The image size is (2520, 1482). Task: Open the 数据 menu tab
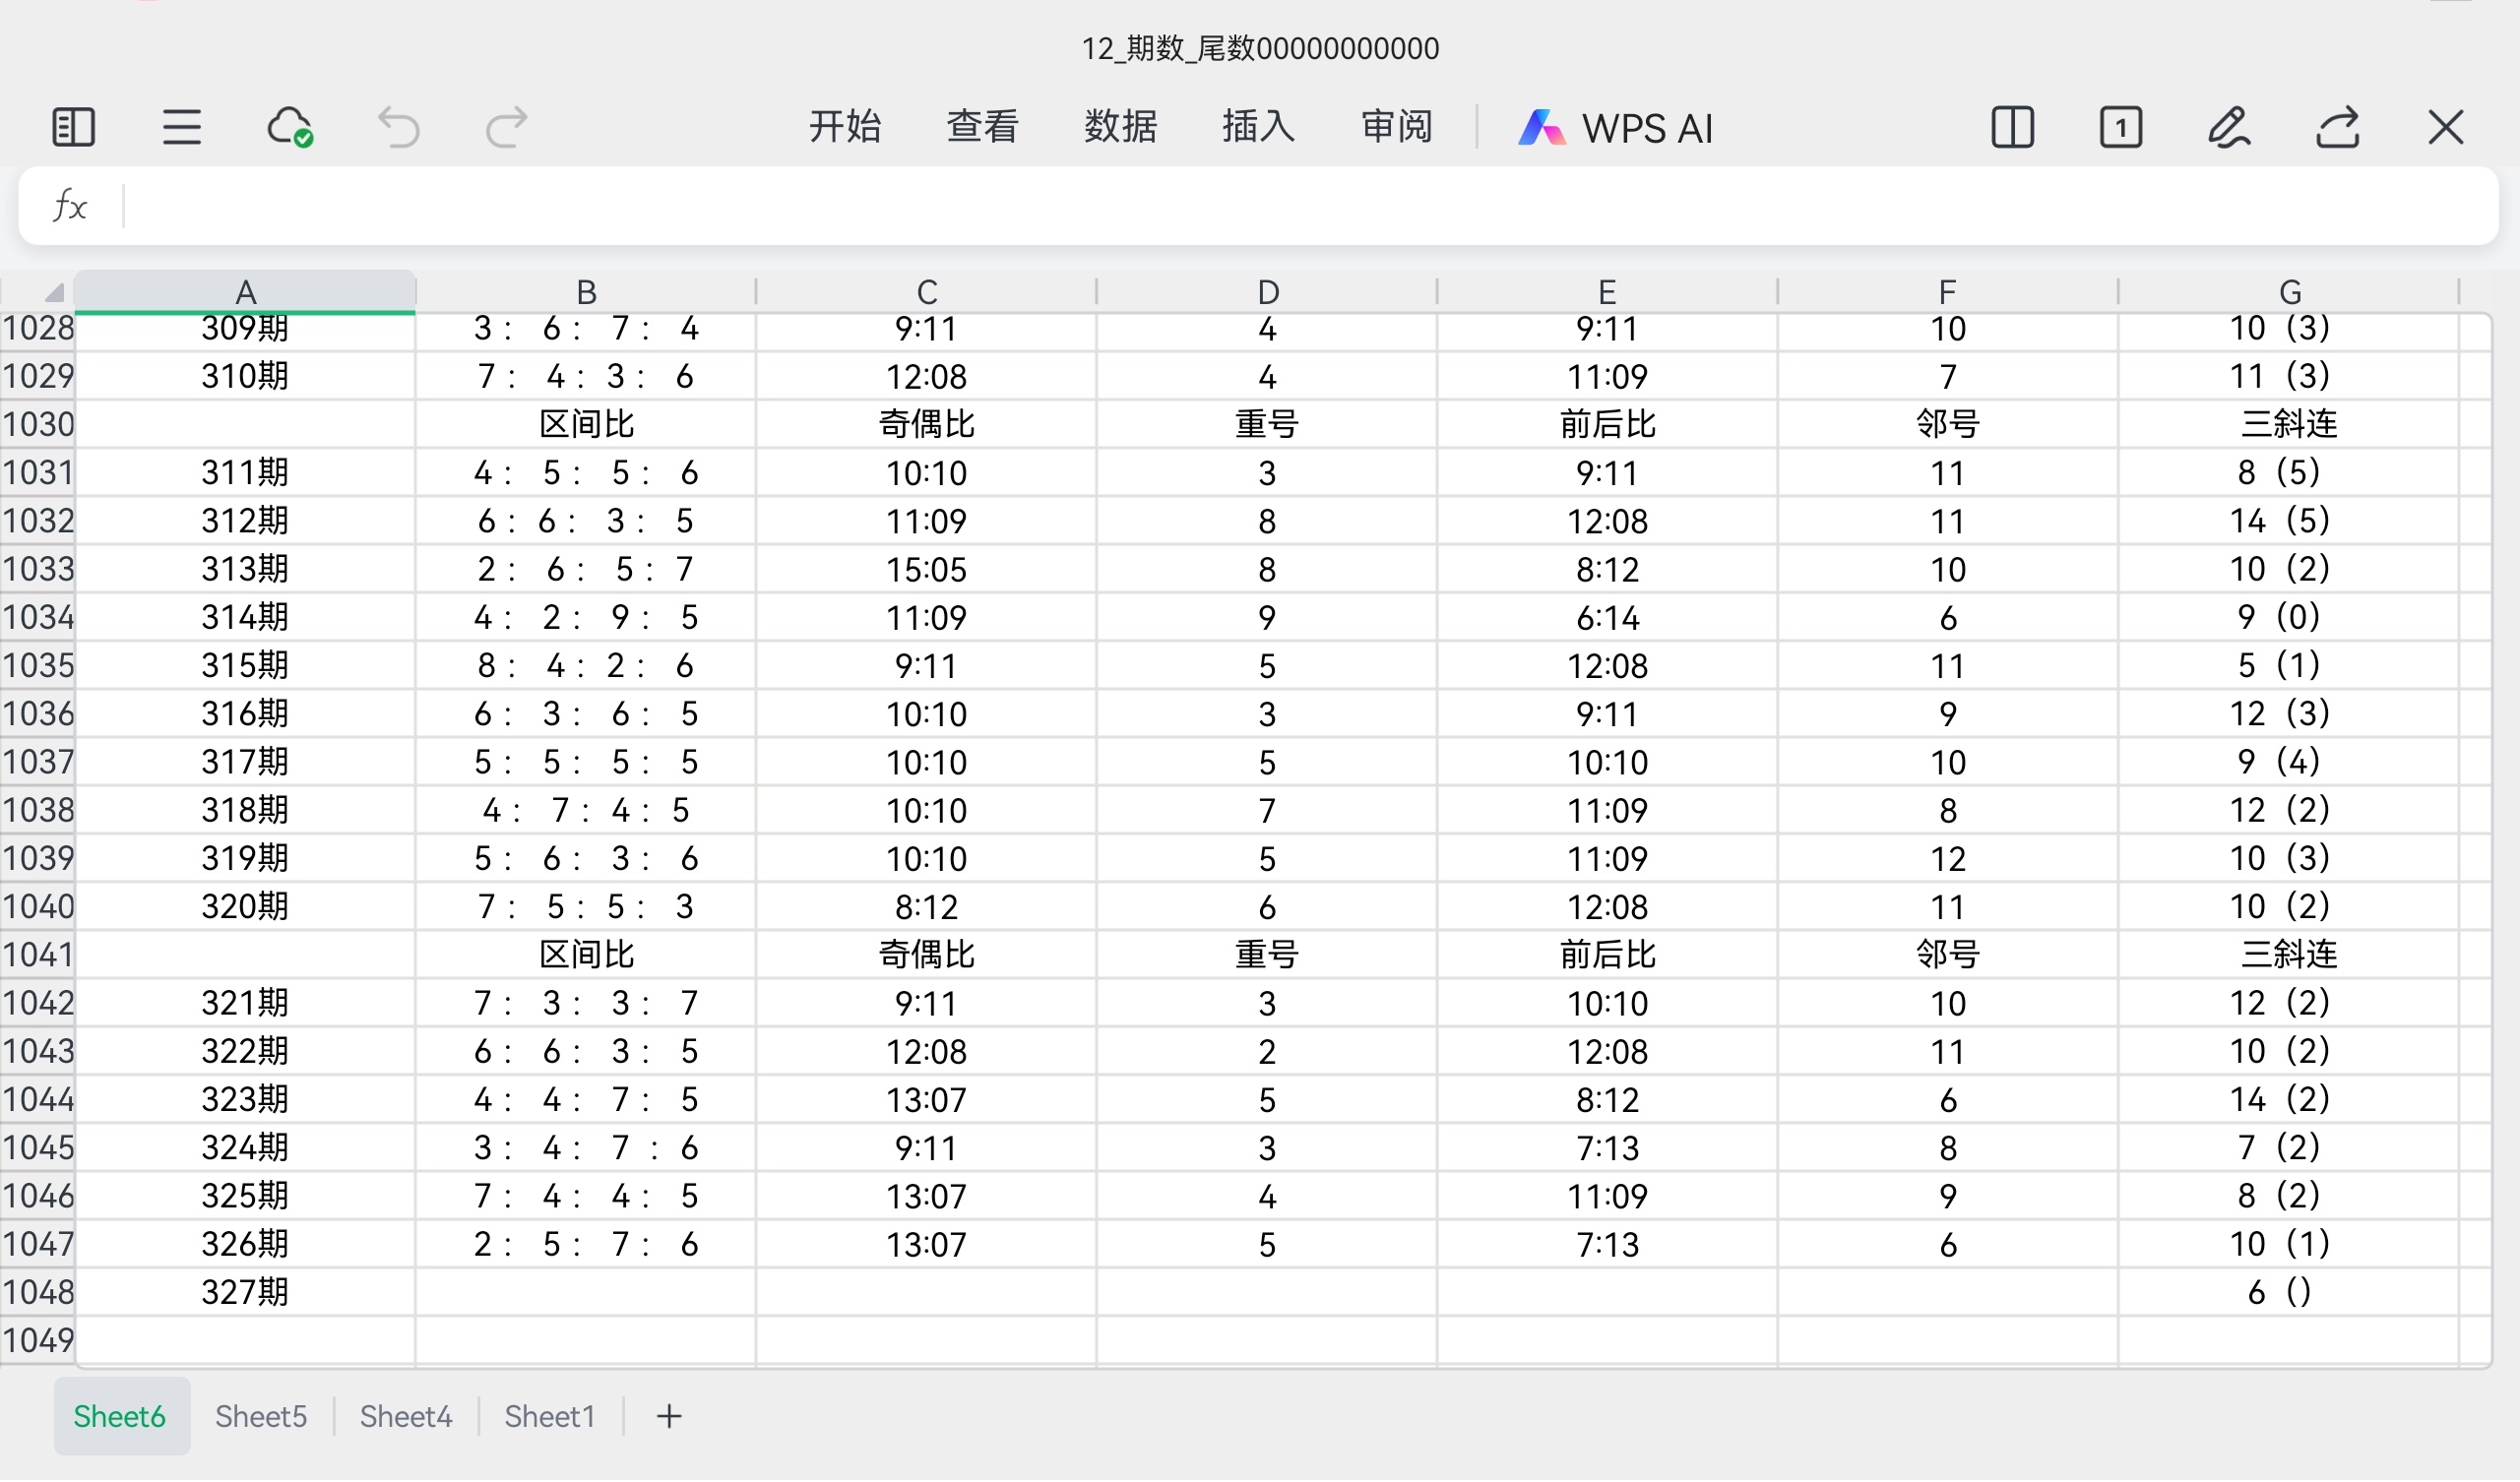[1120, 127]
